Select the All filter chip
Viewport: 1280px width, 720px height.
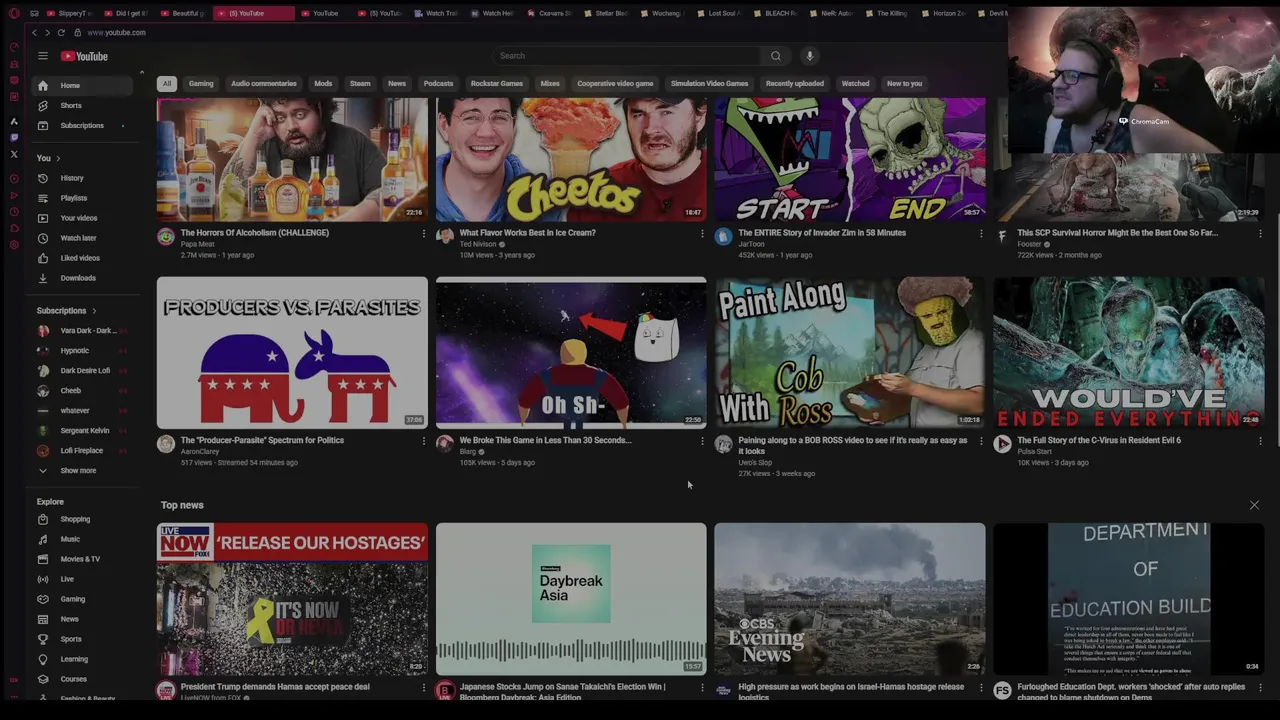point(167,84)
